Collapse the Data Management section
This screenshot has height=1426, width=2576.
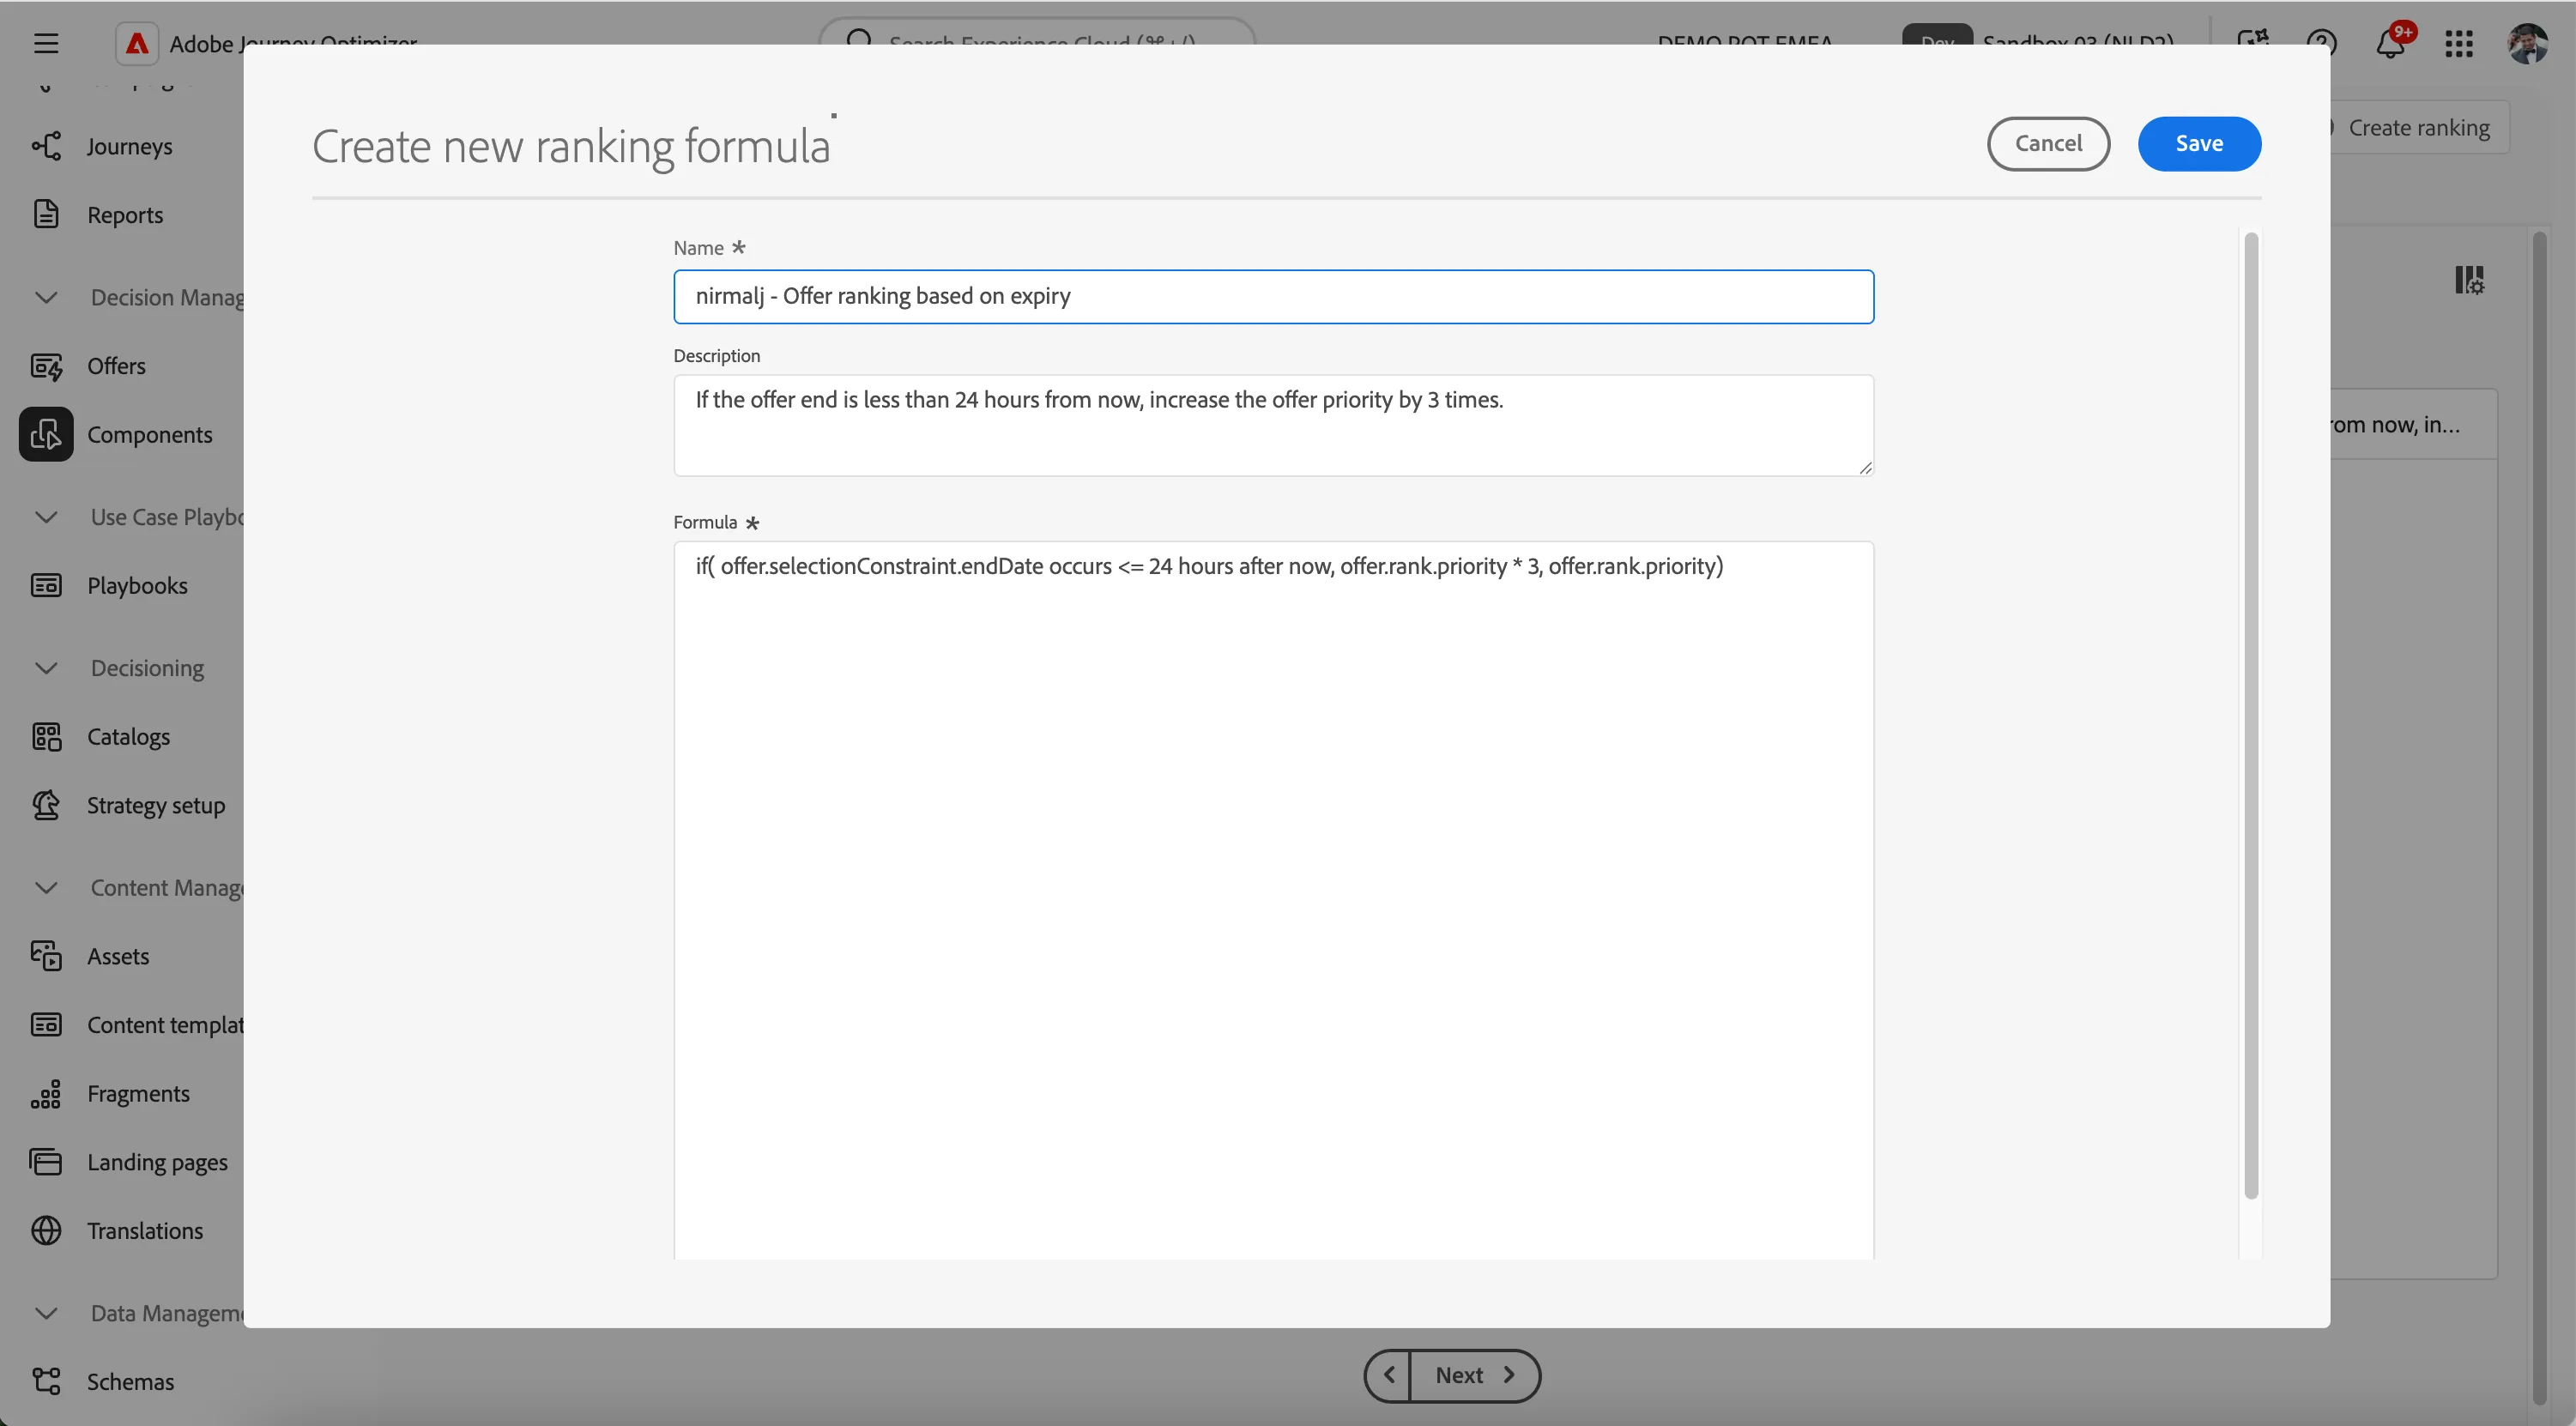tap(46, 1313)
